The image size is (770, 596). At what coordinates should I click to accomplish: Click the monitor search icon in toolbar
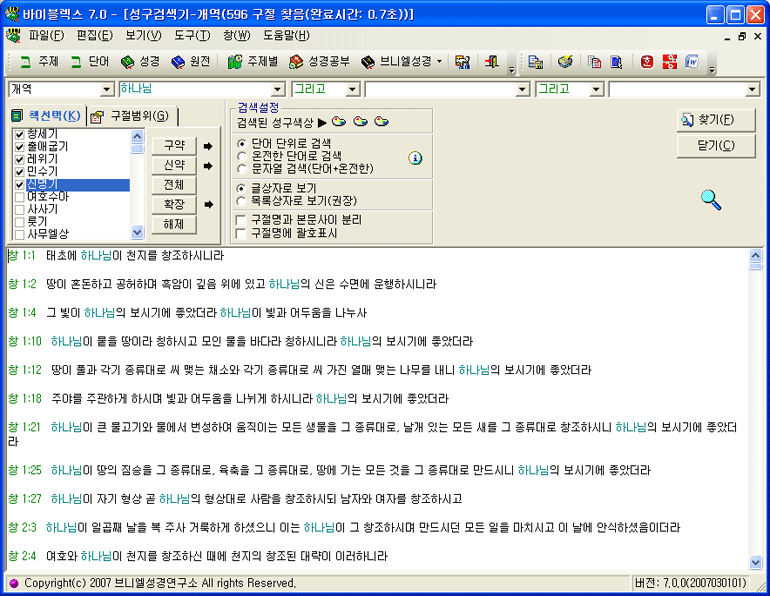[x=462, y=62]
